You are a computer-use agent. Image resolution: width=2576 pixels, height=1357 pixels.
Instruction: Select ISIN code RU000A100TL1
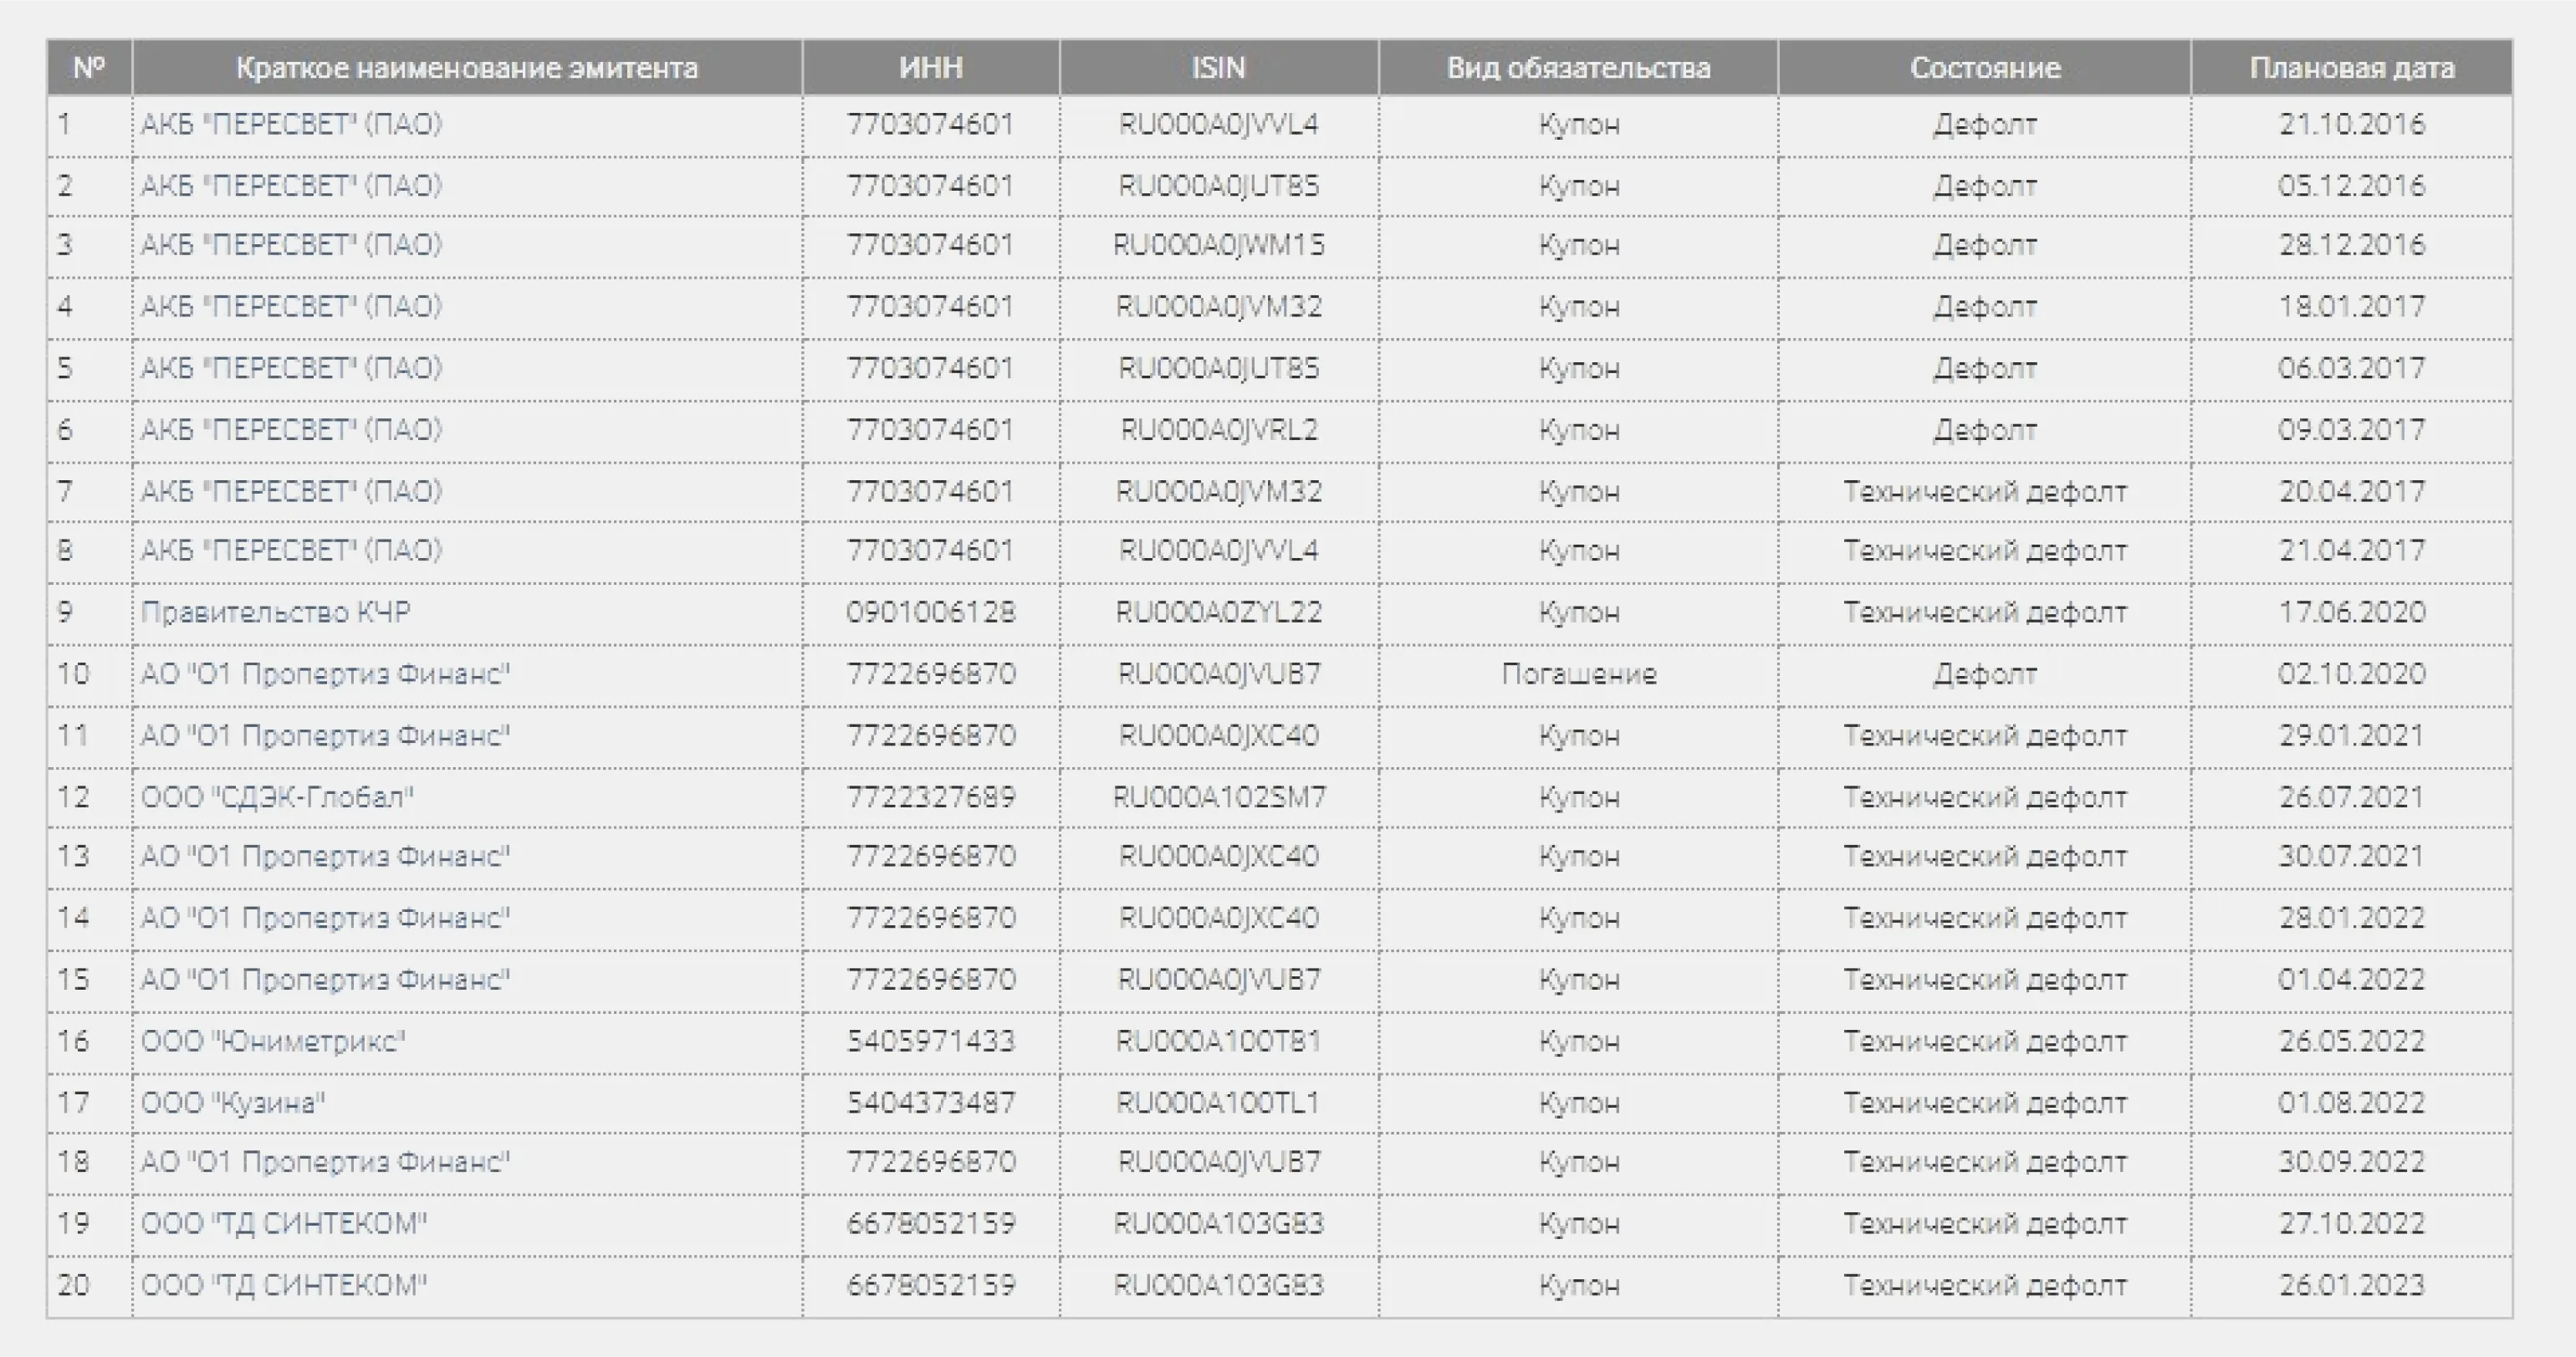click(1218, 1102)
